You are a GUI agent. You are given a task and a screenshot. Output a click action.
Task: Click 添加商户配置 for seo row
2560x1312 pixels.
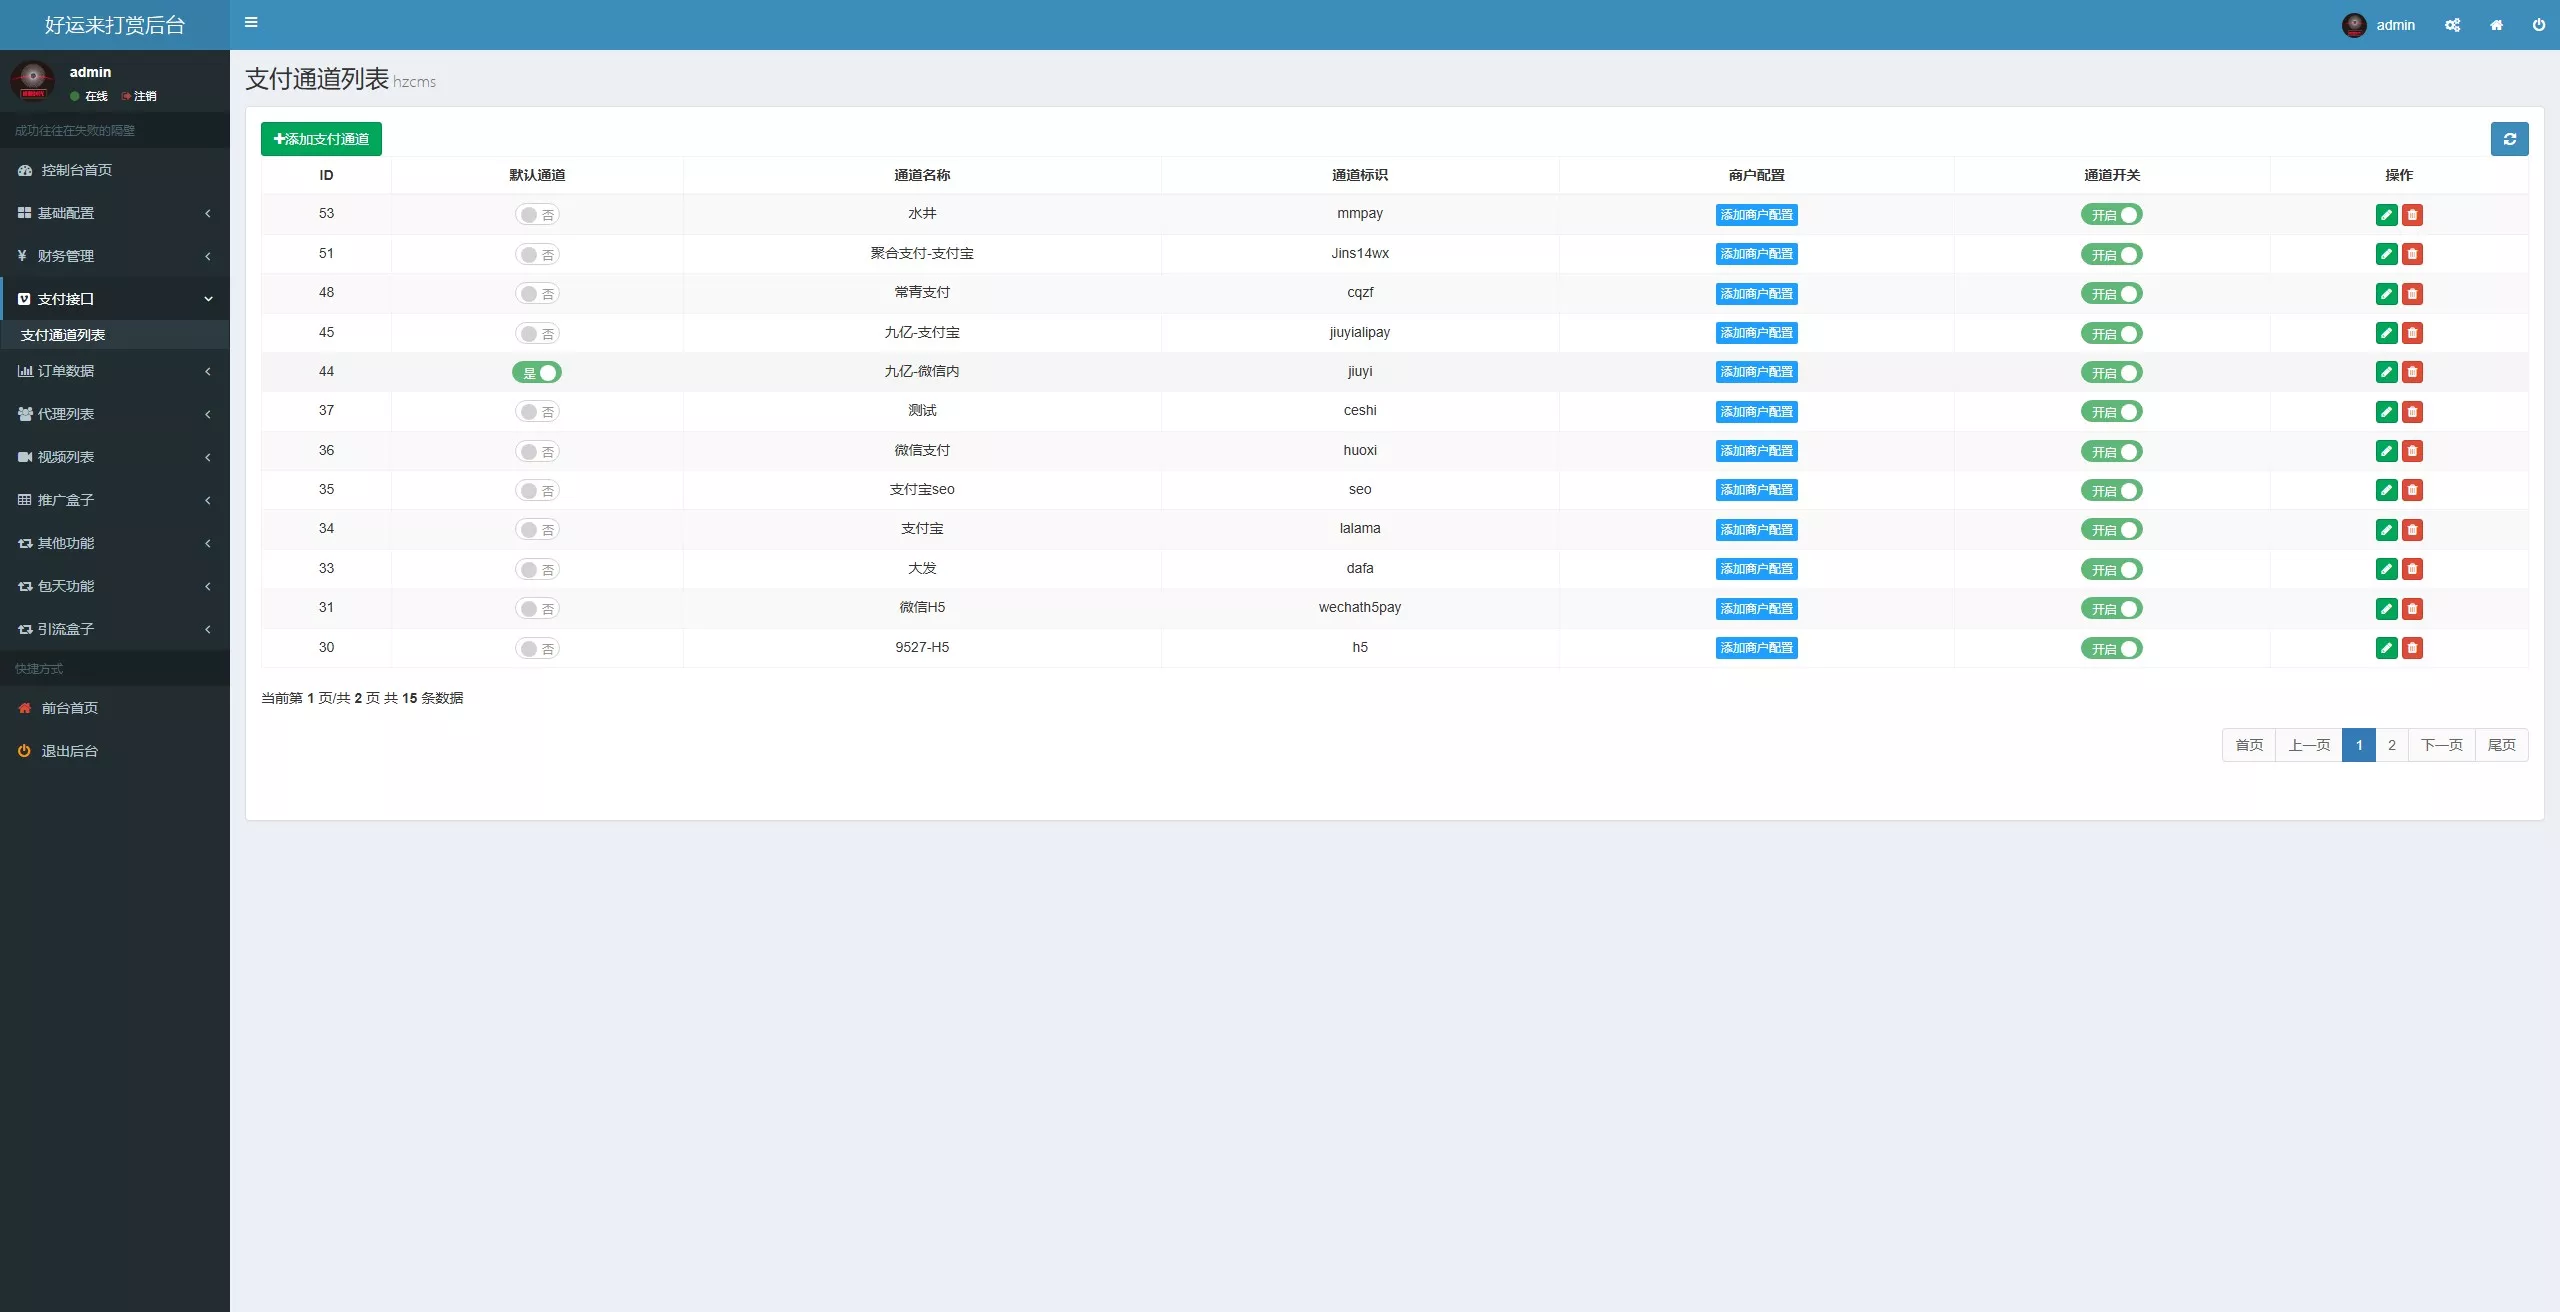coord(1756,490)
